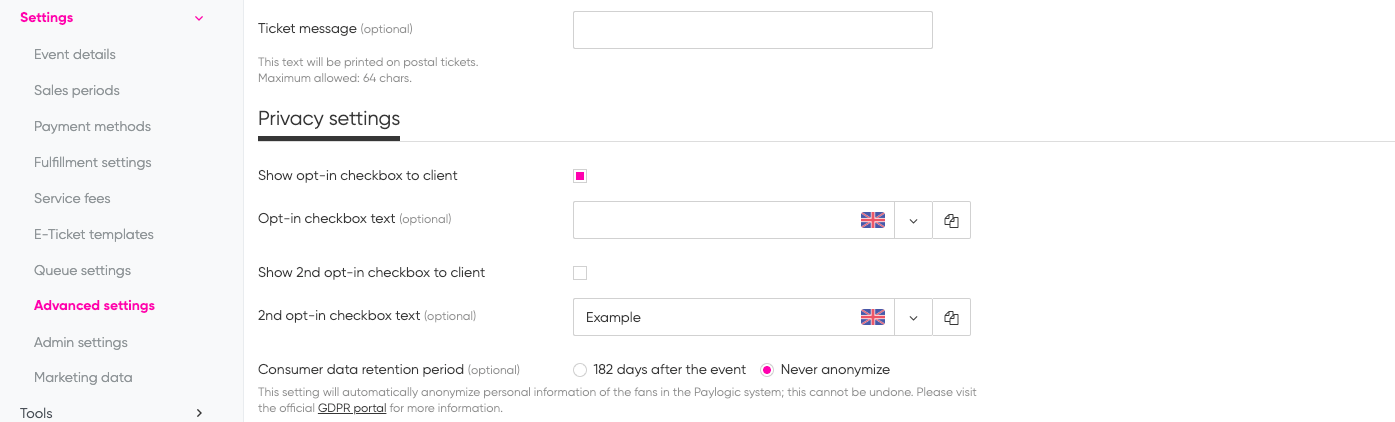This screenshot has width=1395, height=422.
Task: Click UK flag in Opt-in checkbox text field
Action: pos(873,221)
